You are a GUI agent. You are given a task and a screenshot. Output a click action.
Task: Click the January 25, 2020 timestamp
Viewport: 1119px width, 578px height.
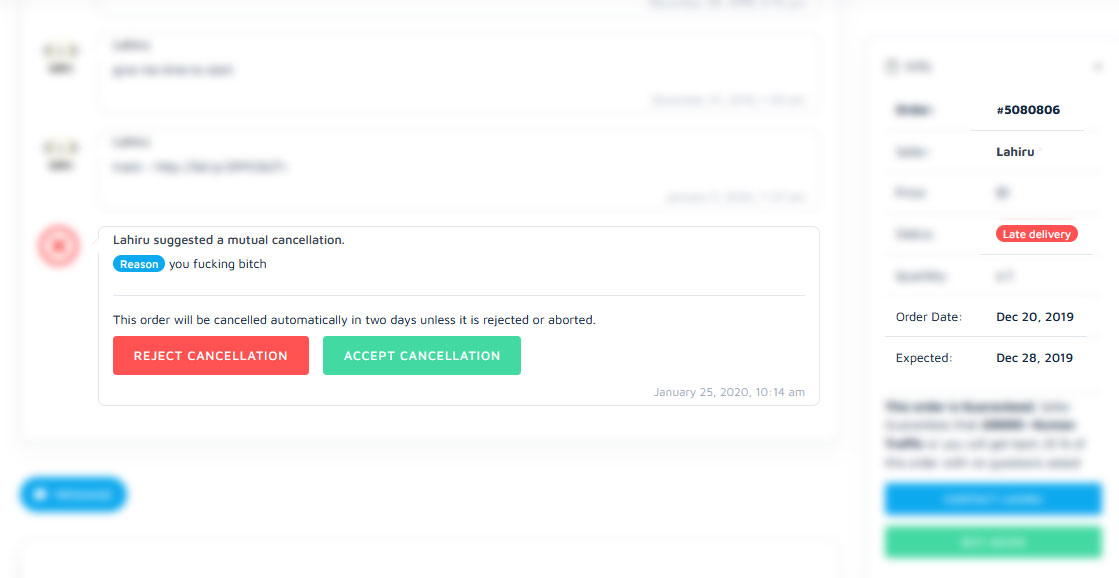(729, 392)
